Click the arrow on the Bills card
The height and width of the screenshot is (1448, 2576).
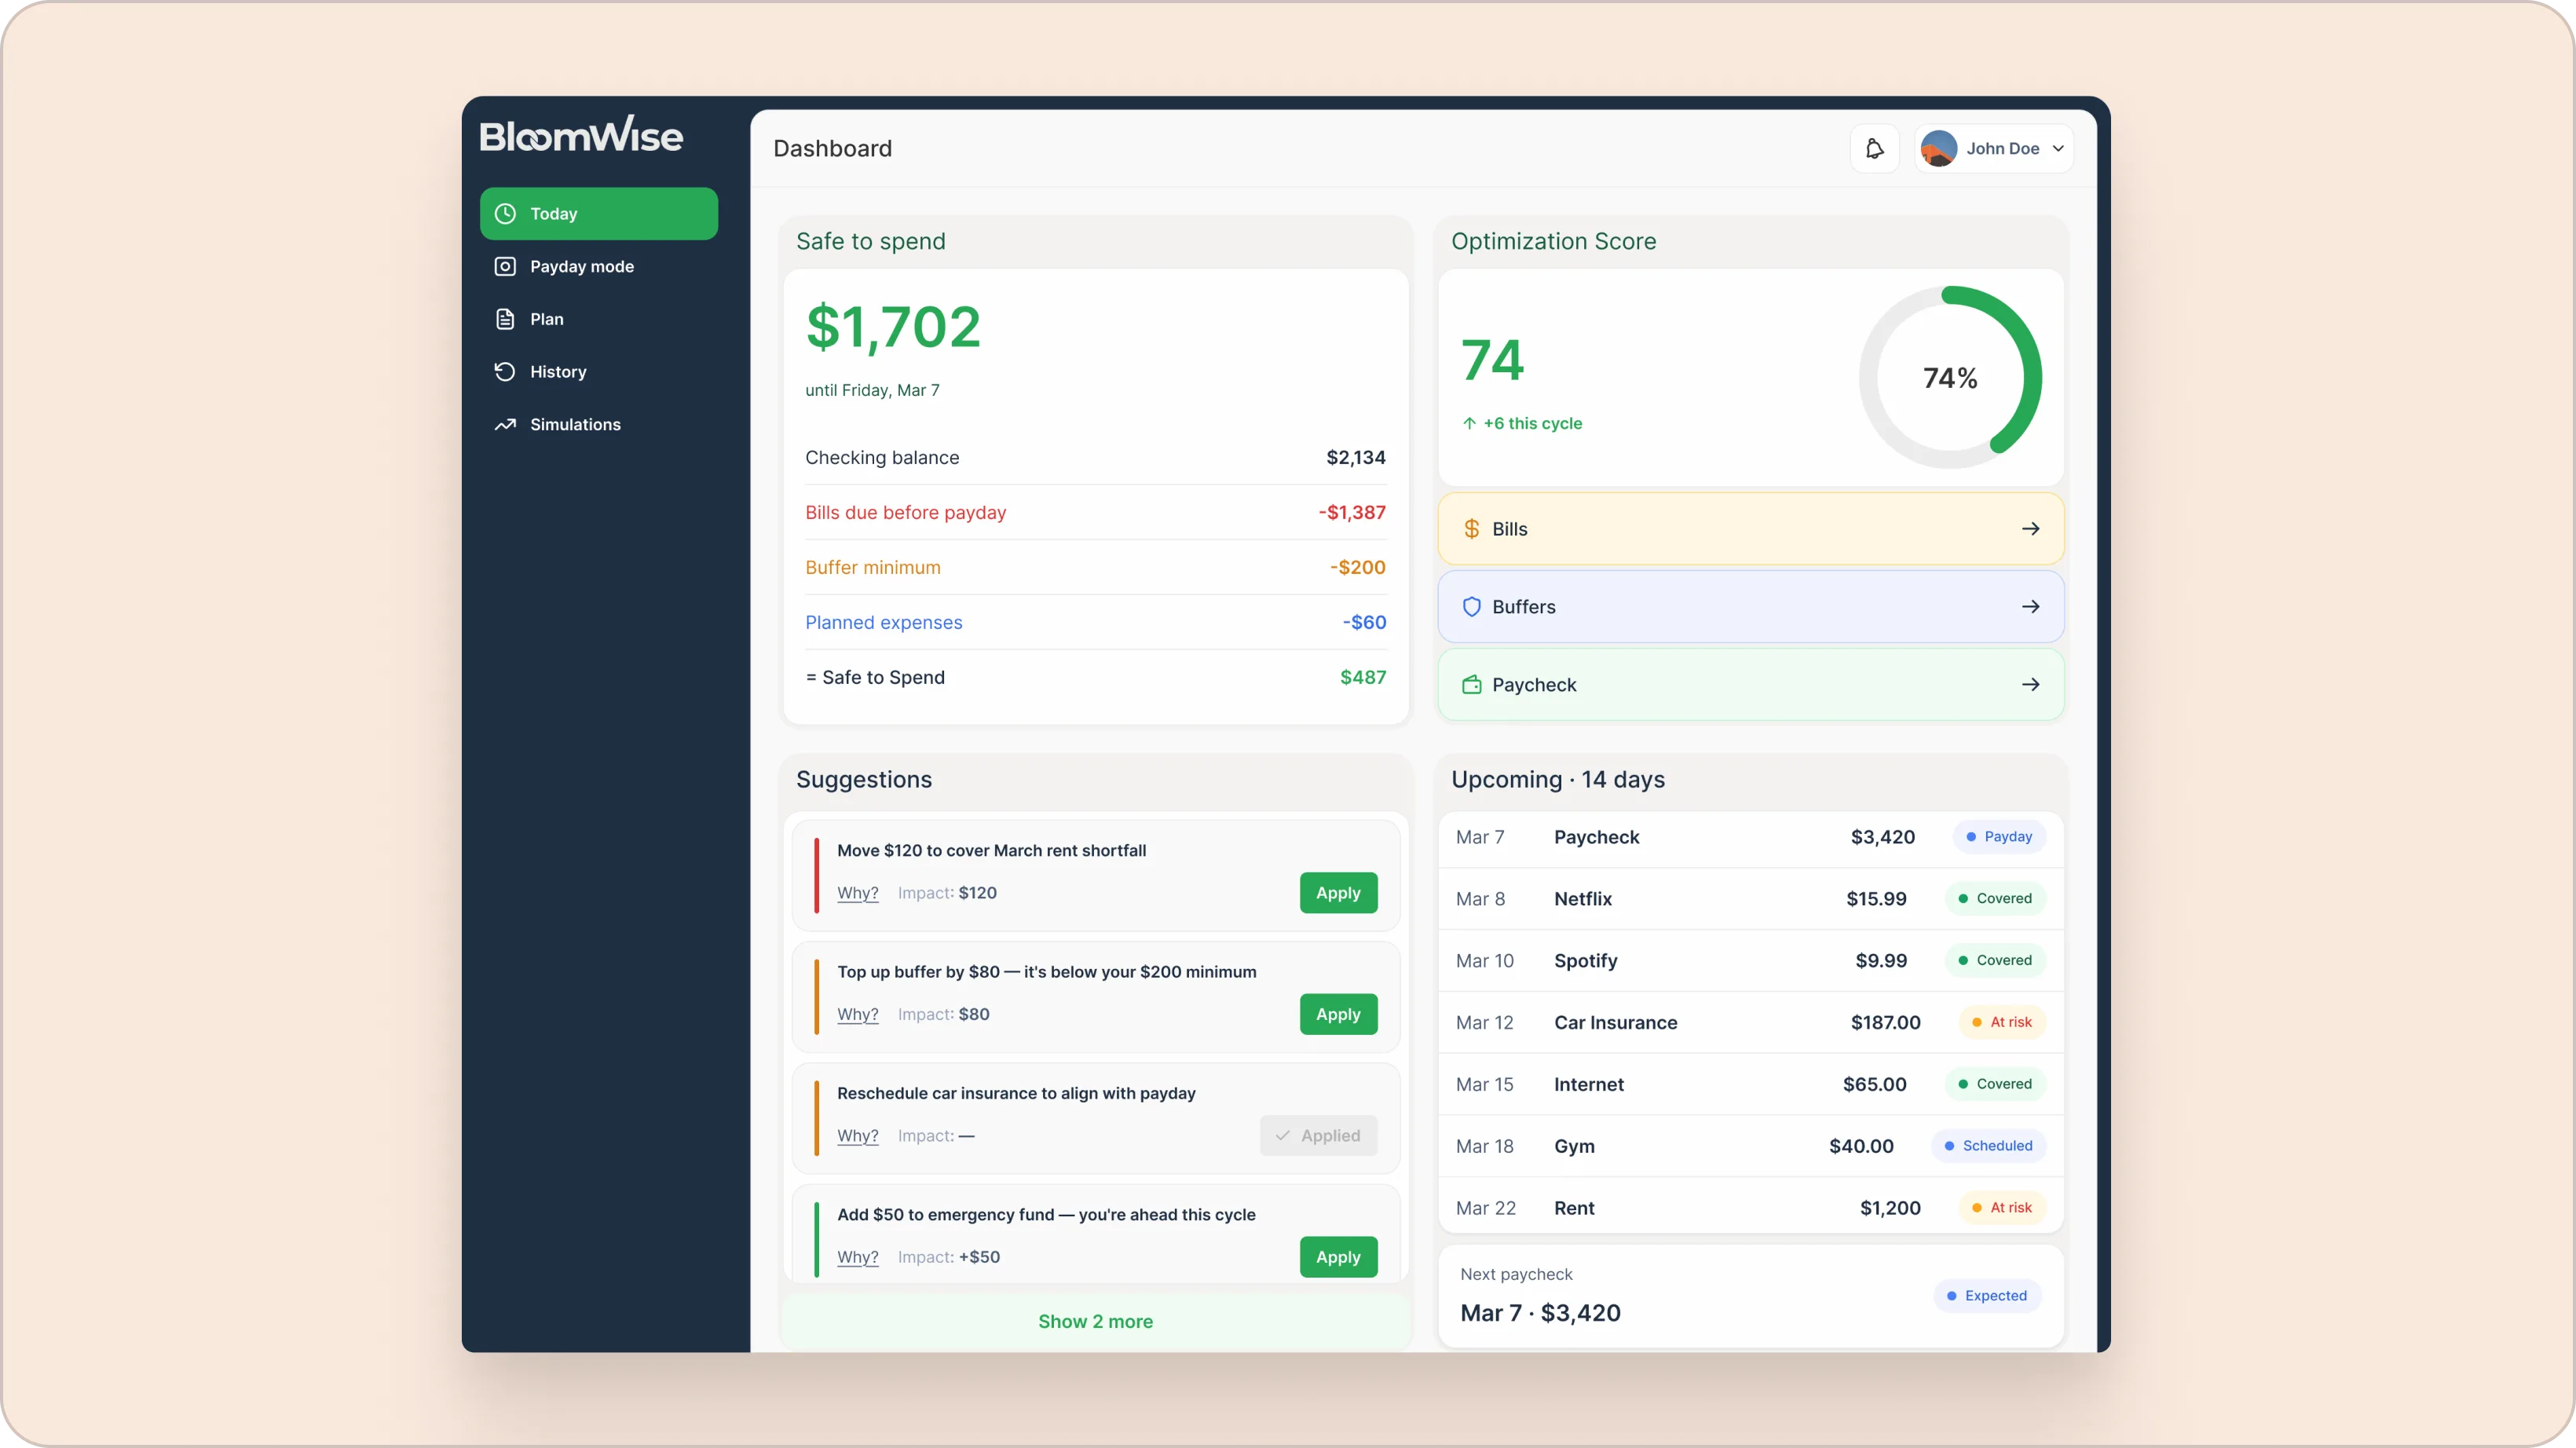(x=2030, y=529)
